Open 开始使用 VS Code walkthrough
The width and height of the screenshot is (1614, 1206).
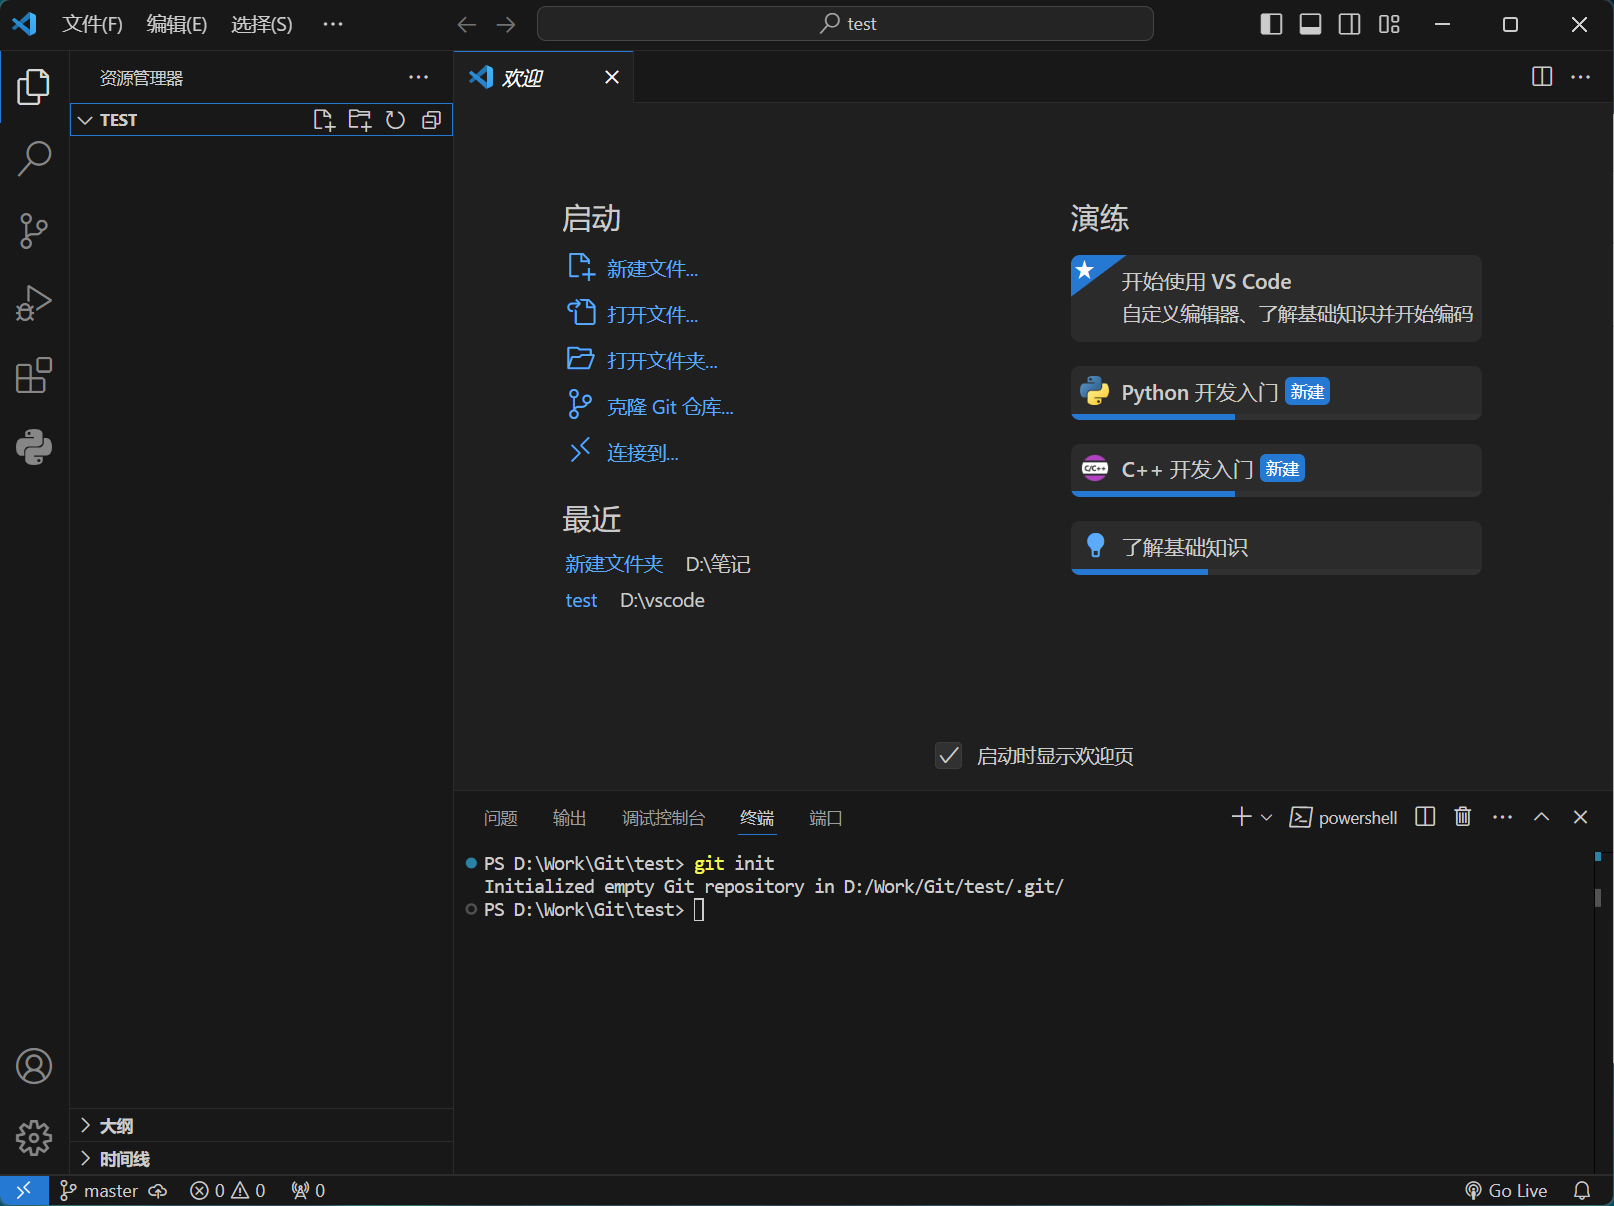coord(1276,298)
